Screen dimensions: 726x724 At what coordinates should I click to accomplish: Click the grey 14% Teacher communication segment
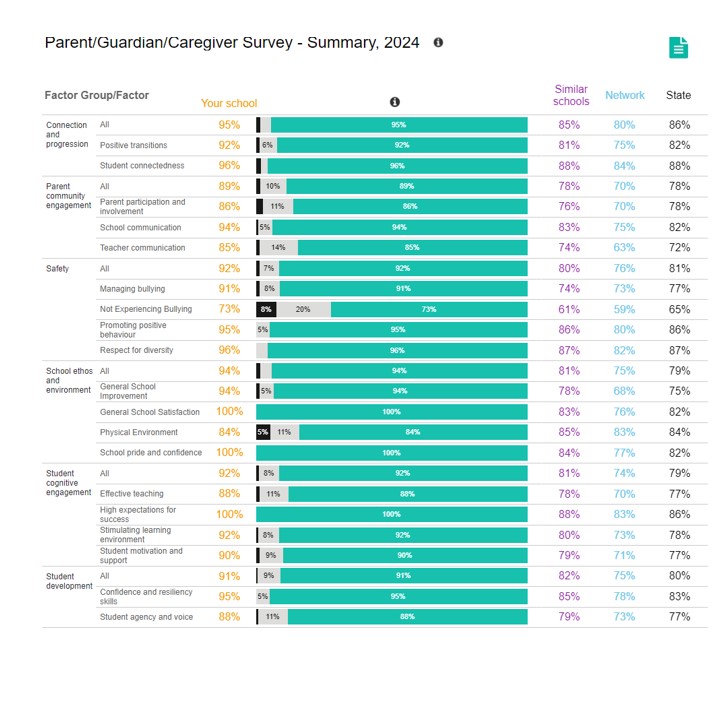tap(278, 248)
